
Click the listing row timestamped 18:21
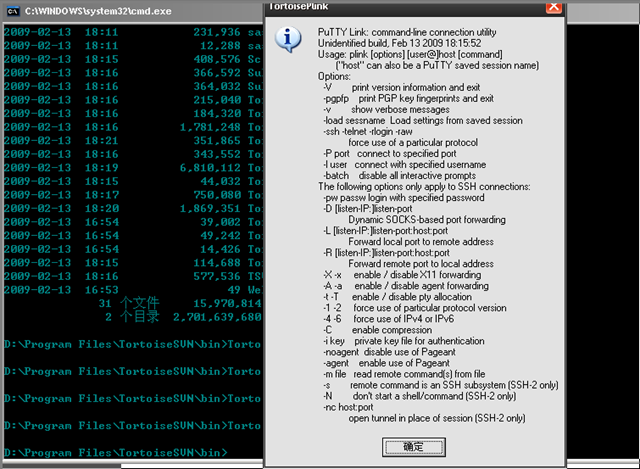[x=133, y=141]
